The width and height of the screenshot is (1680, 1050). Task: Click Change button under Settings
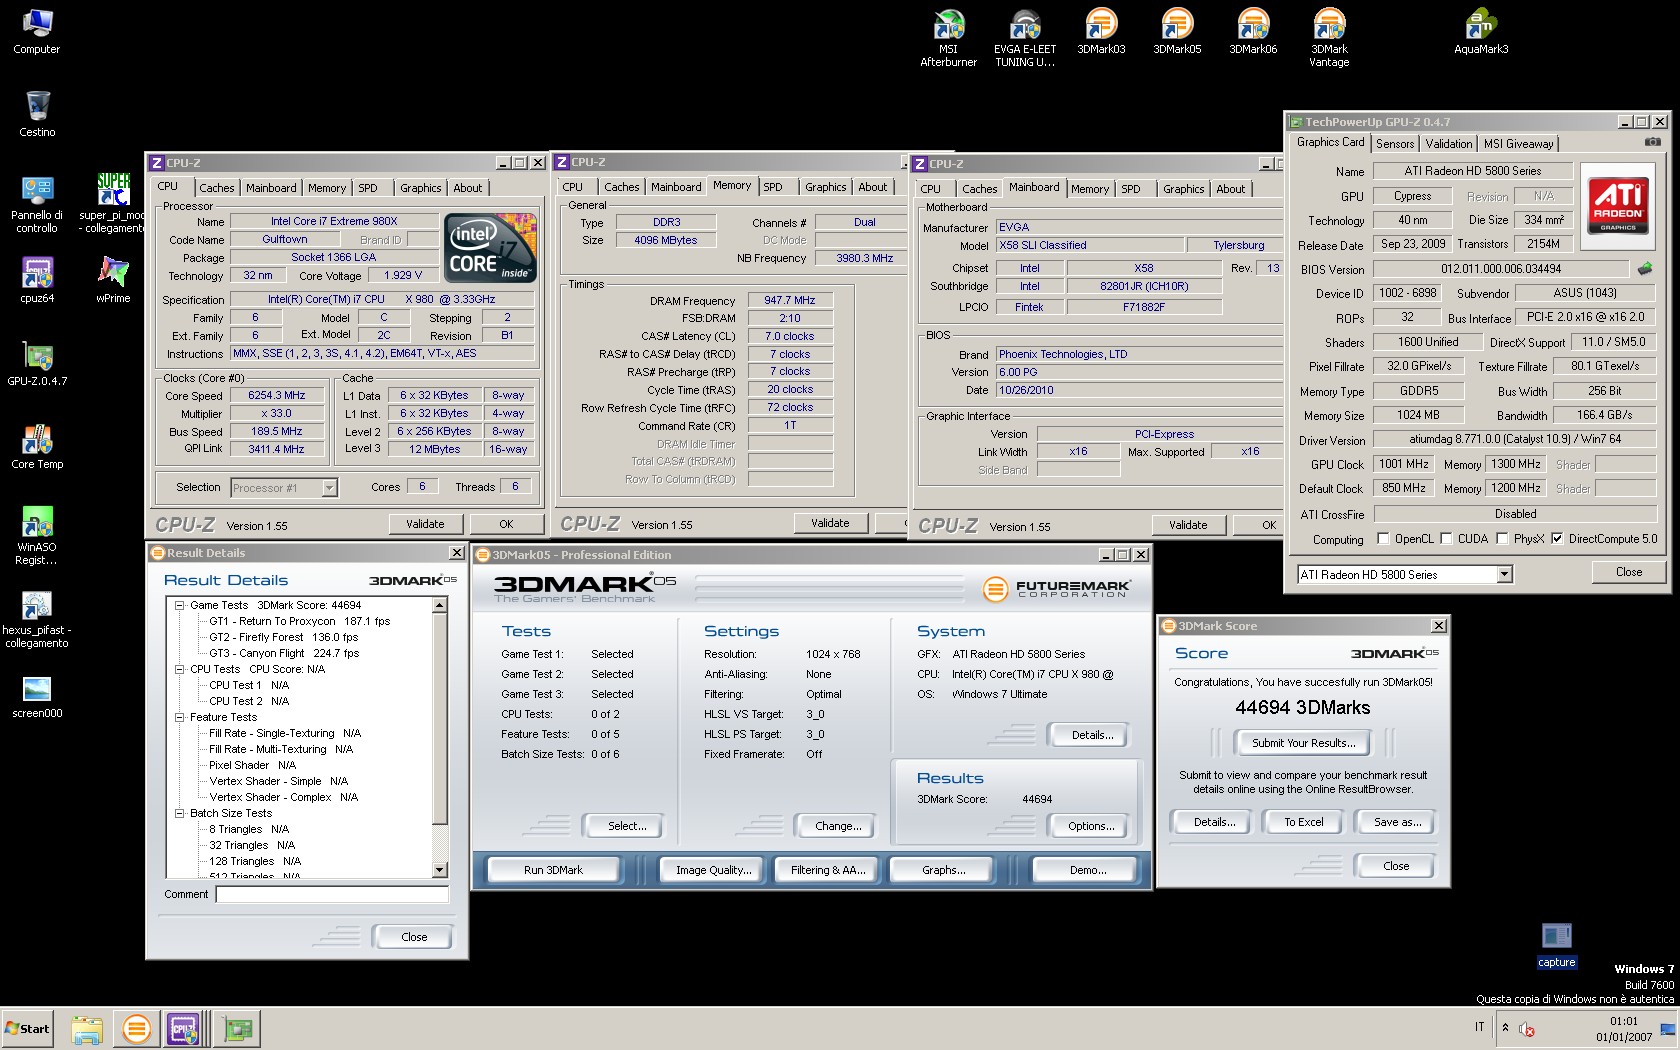pos(838,826)
